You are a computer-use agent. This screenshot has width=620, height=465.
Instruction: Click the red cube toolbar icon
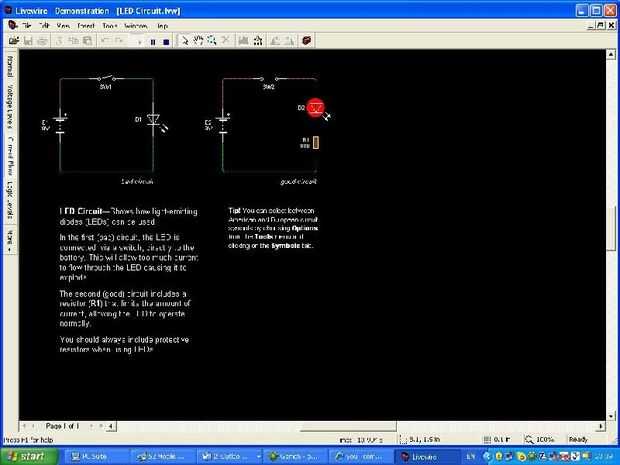pyautogui.click(x=306, y=40)
